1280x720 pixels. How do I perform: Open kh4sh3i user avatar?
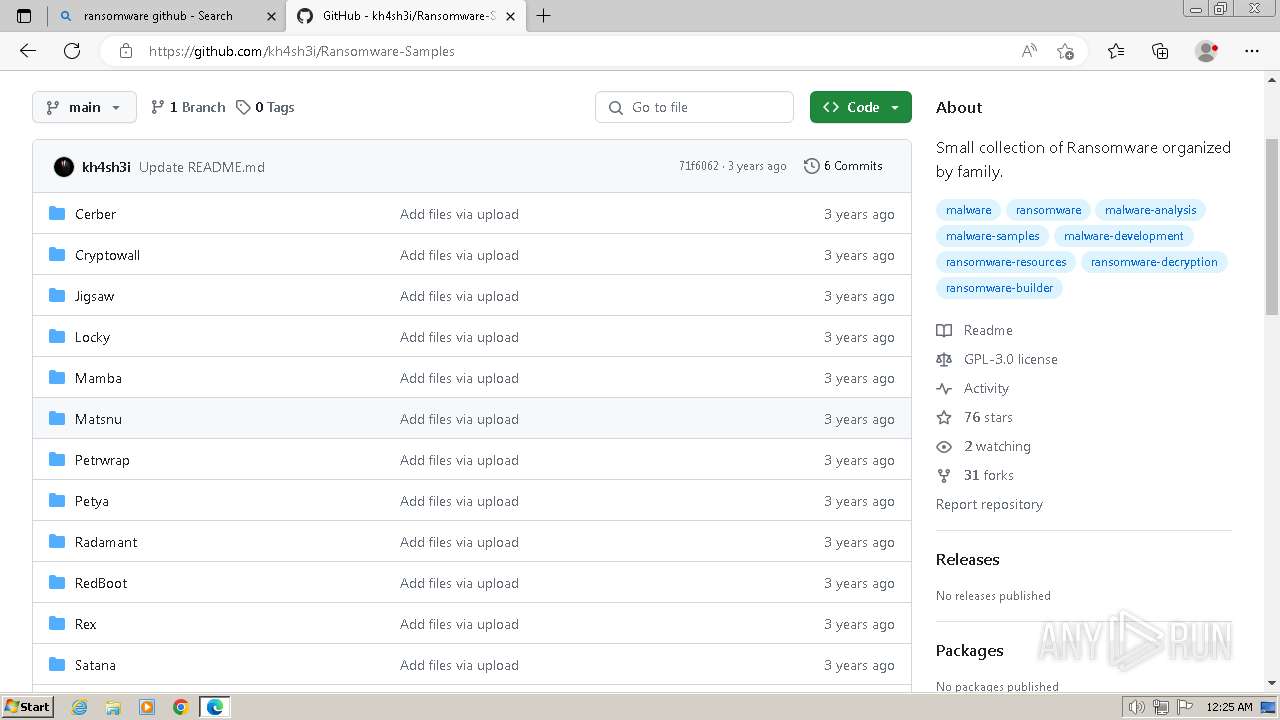(x=64, y=167)
